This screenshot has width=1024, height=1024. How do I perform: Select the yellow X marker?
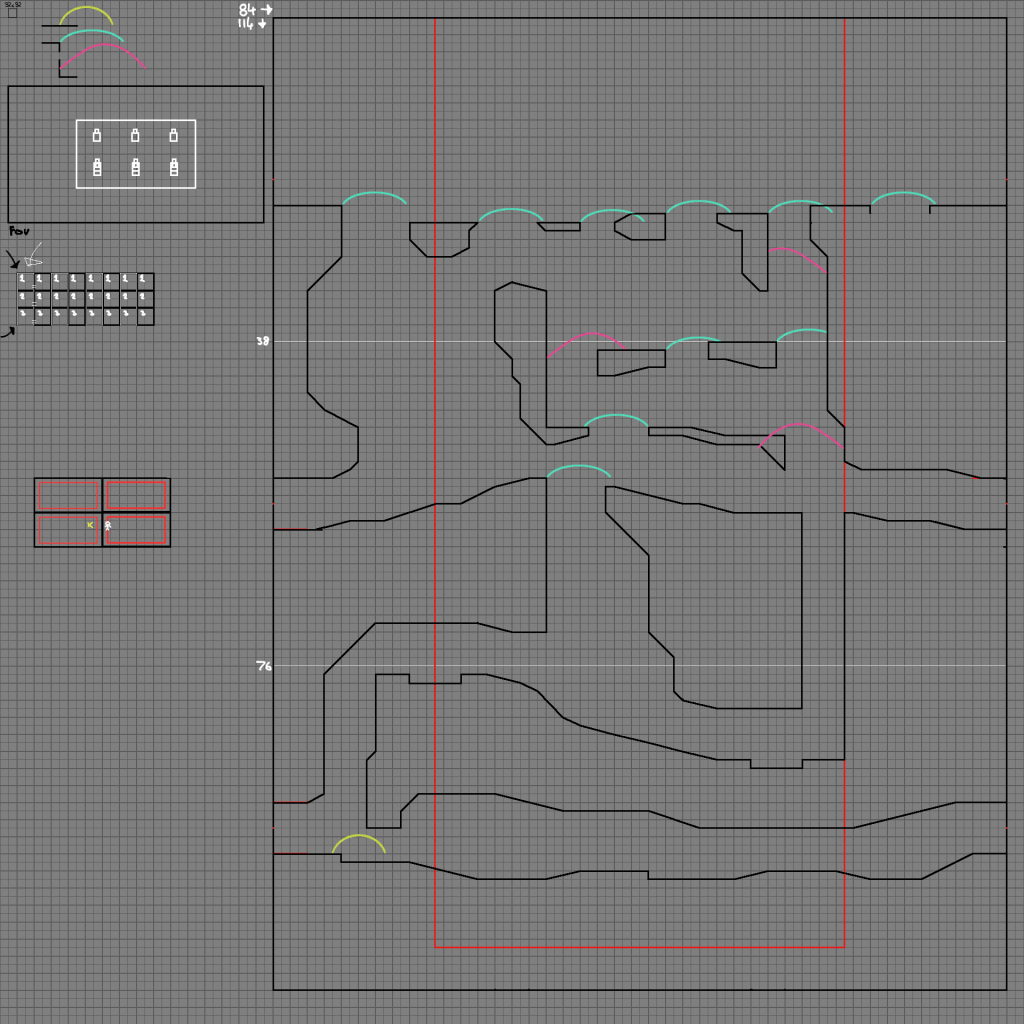90,524
